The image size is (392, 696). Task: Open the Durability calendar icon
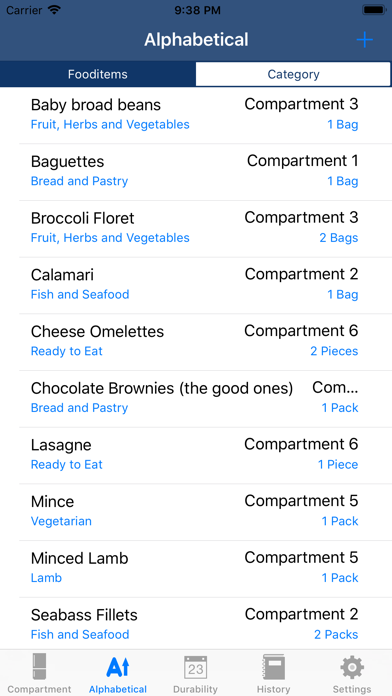tap(195, 667)
